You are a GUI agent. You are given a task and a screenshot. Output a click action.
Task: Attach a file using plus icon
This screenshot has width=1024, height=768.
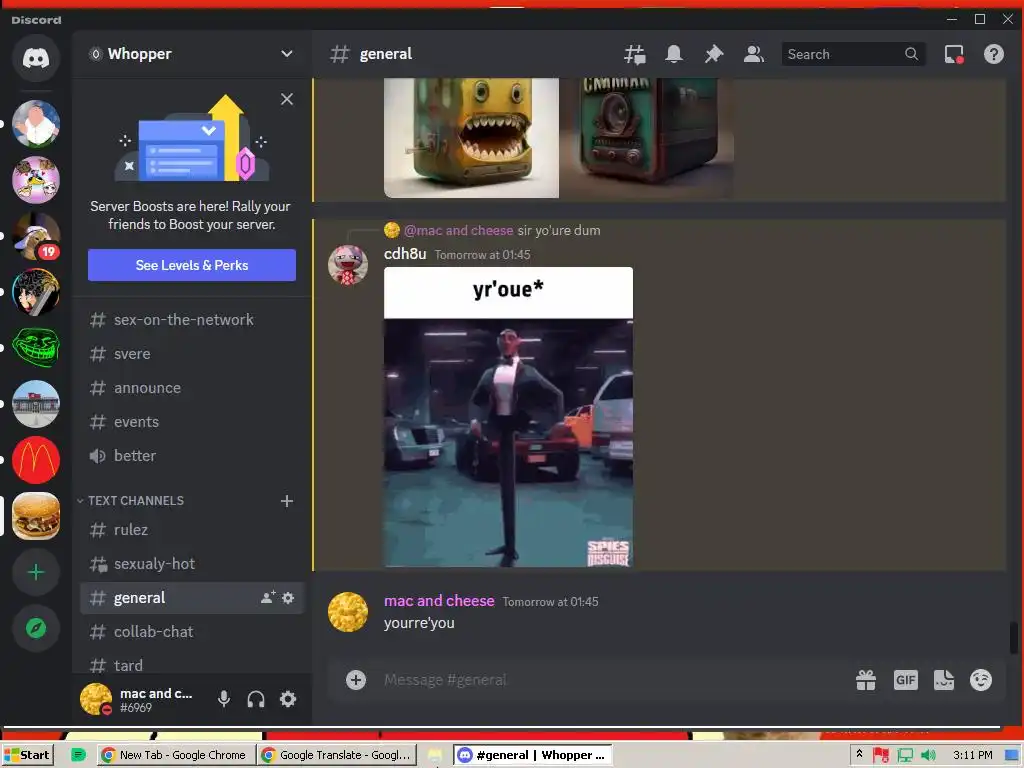(x=356, y=680)
